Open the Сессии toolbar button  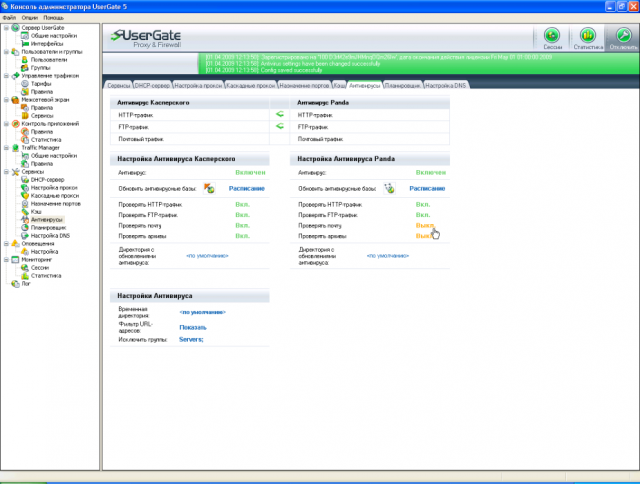552,38
